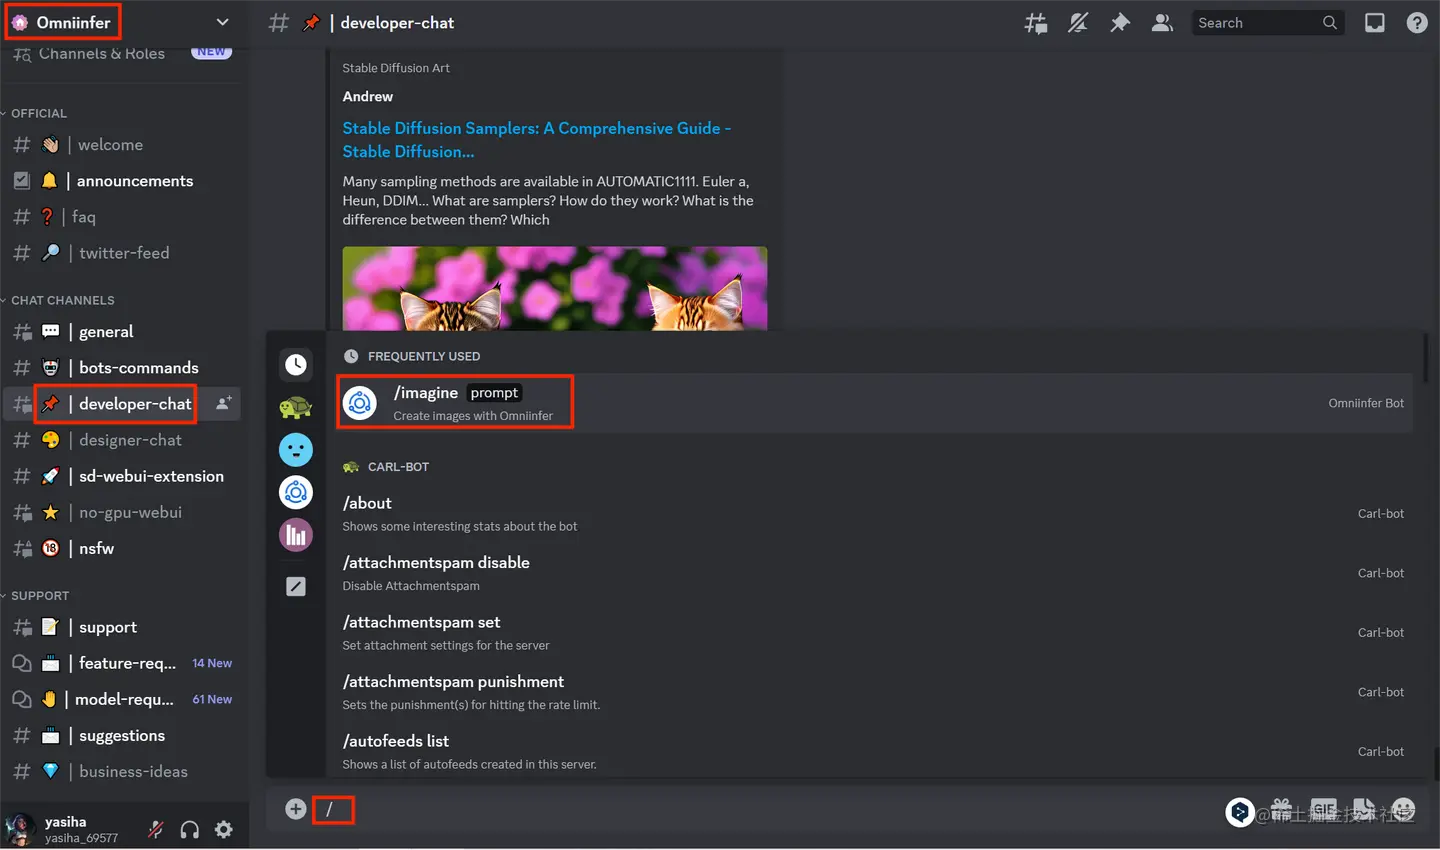Click the FREQUENTLY USED heading
The height and width of the screenshot is (850, 1440).
click(x=424, y=356)
